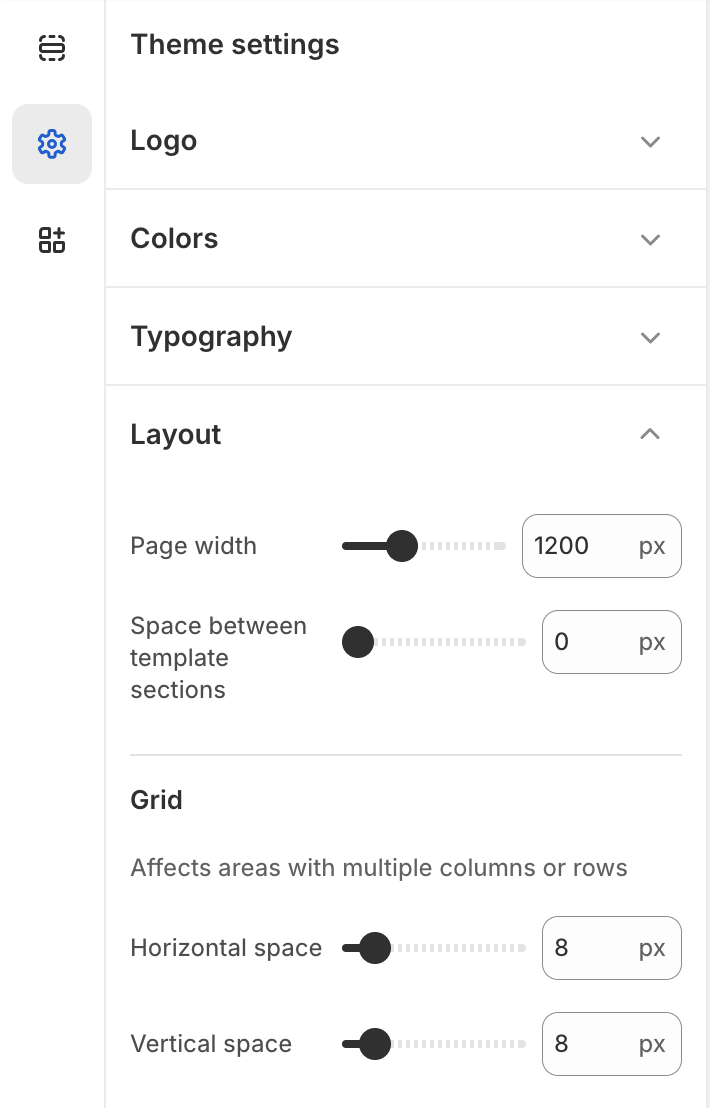Click the Vertical space slider handle
Image resolution: width=710 pixels, height=1108 pixels.
[x=374, y=1044]
